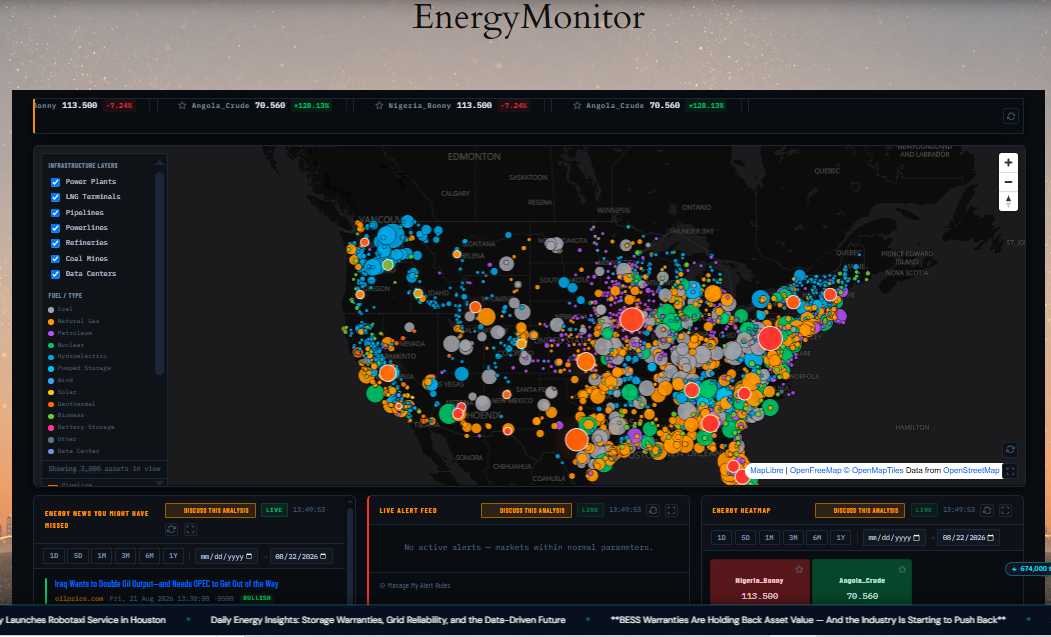Click the Nuclear green legend swatch
This screenshot has height=637, width=1051.
[x=51, y=345]
